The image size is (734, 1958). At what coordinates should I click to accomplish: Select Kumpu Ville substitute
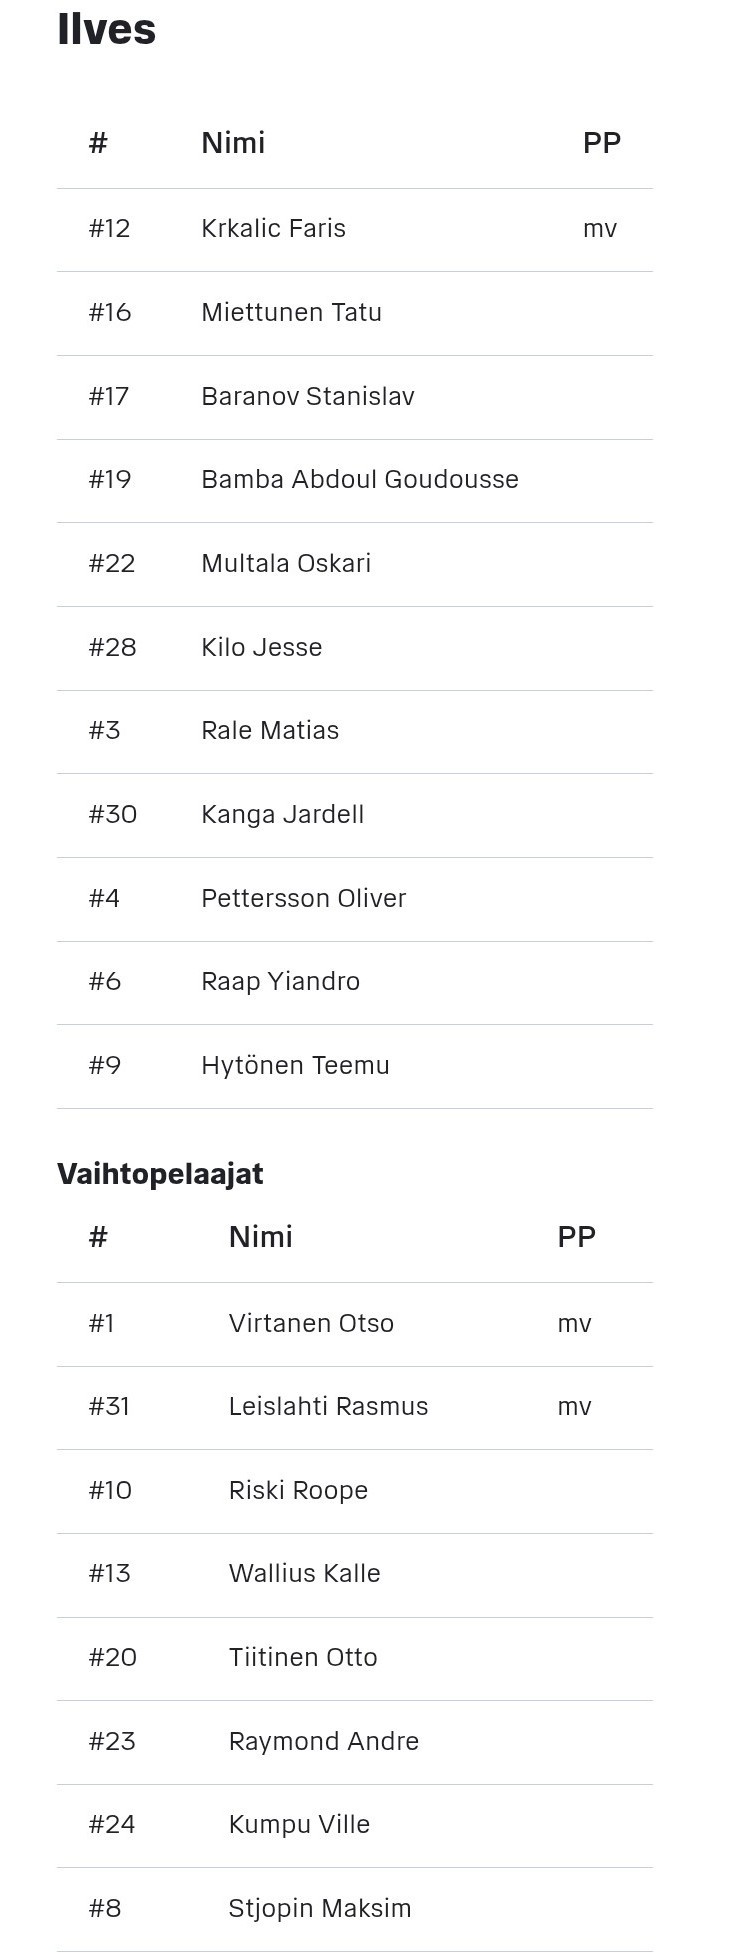point(299,1824)
